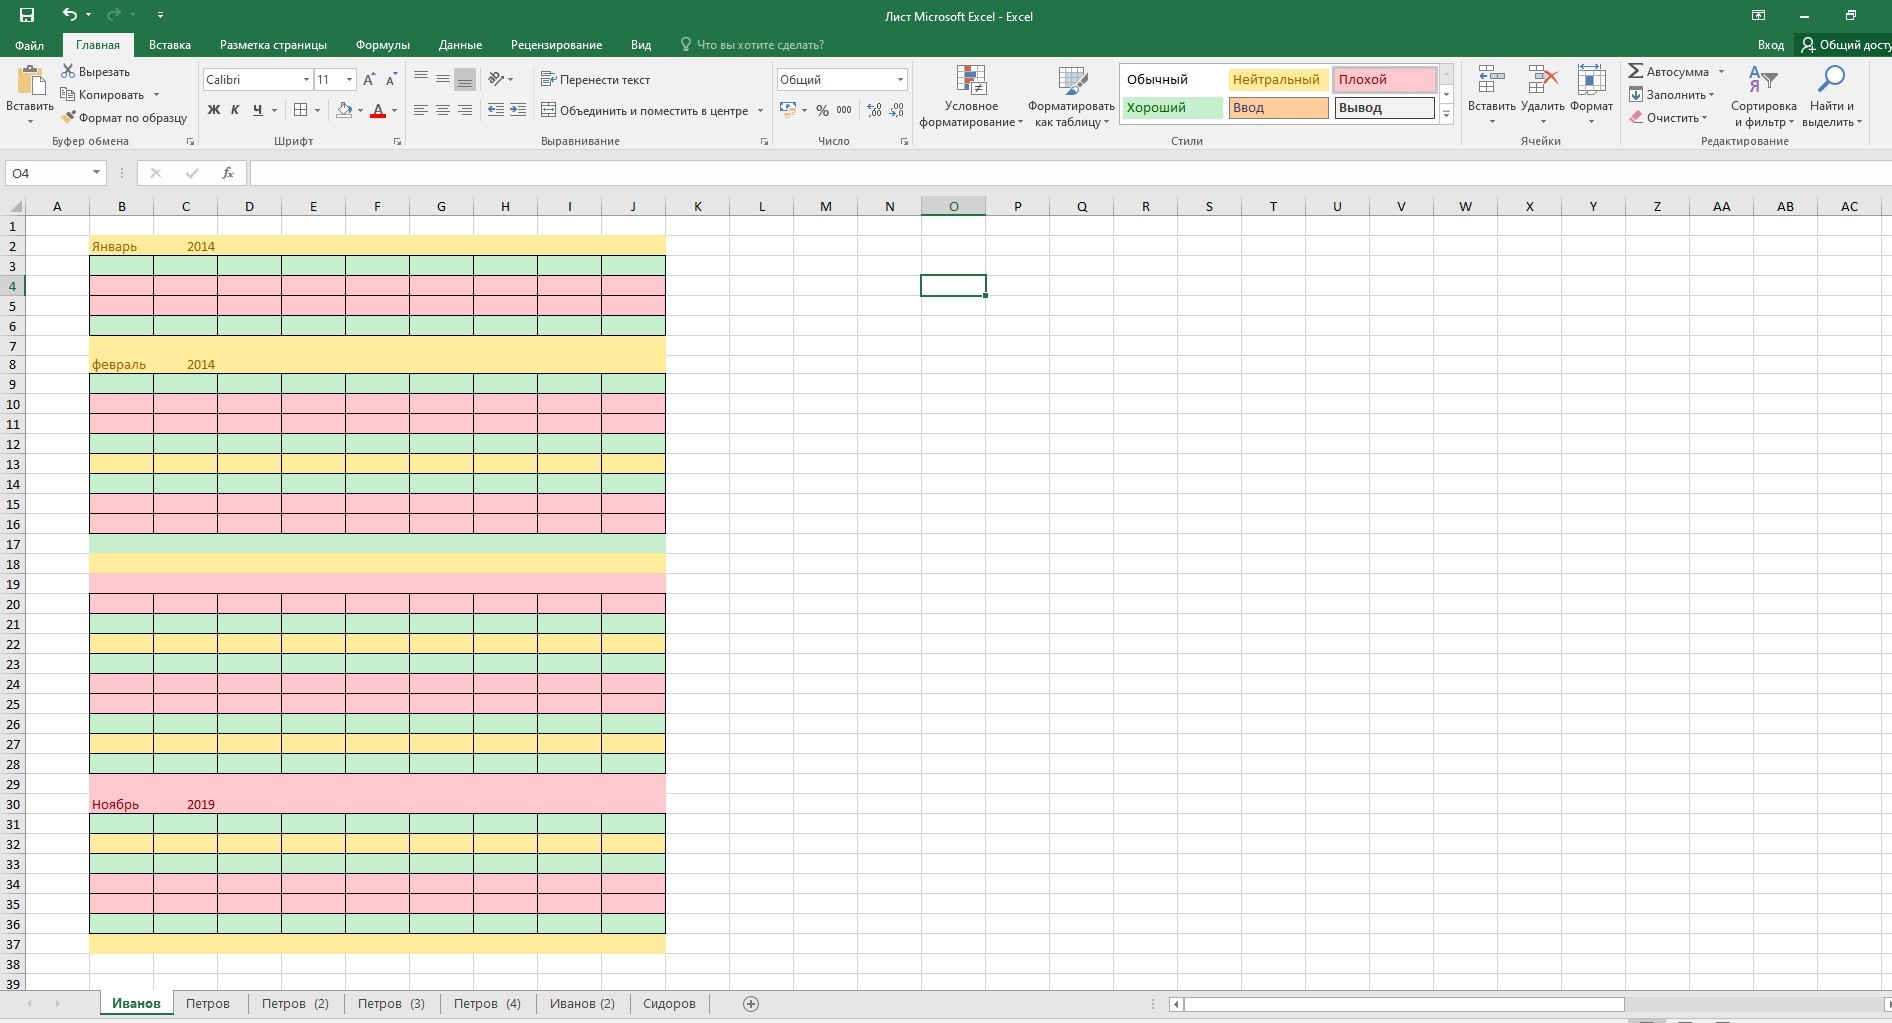Open the font size dropdown
This screenshot has height=1023, width=1892.
tap(349, 79)
